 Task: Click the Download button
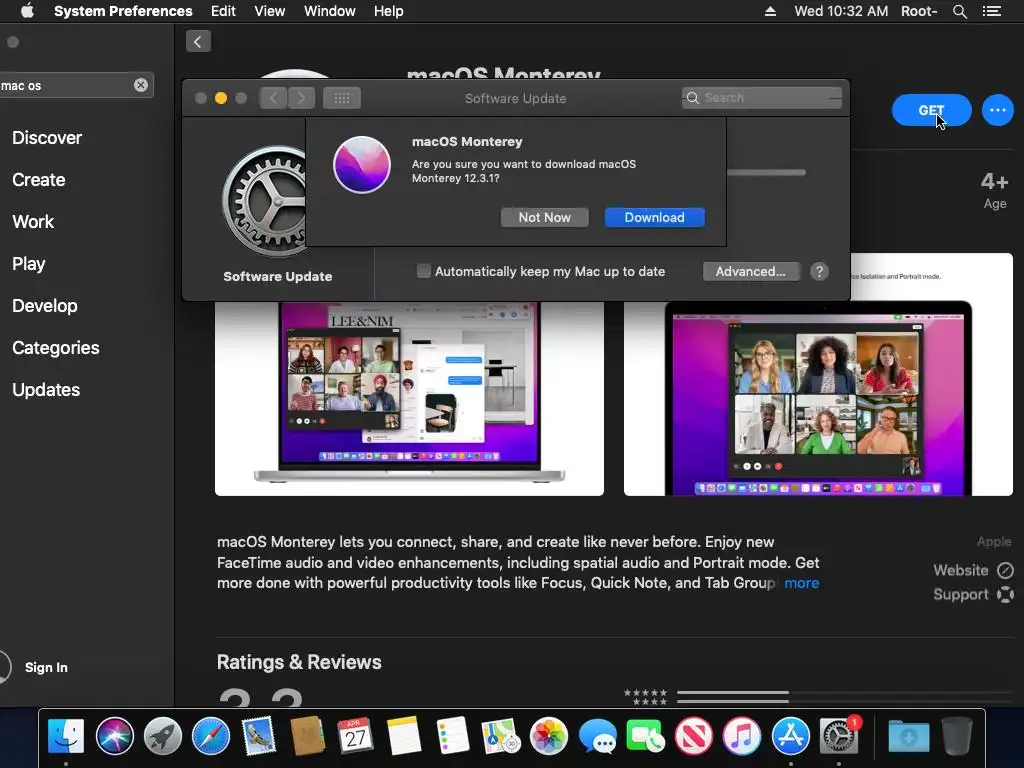654,217
